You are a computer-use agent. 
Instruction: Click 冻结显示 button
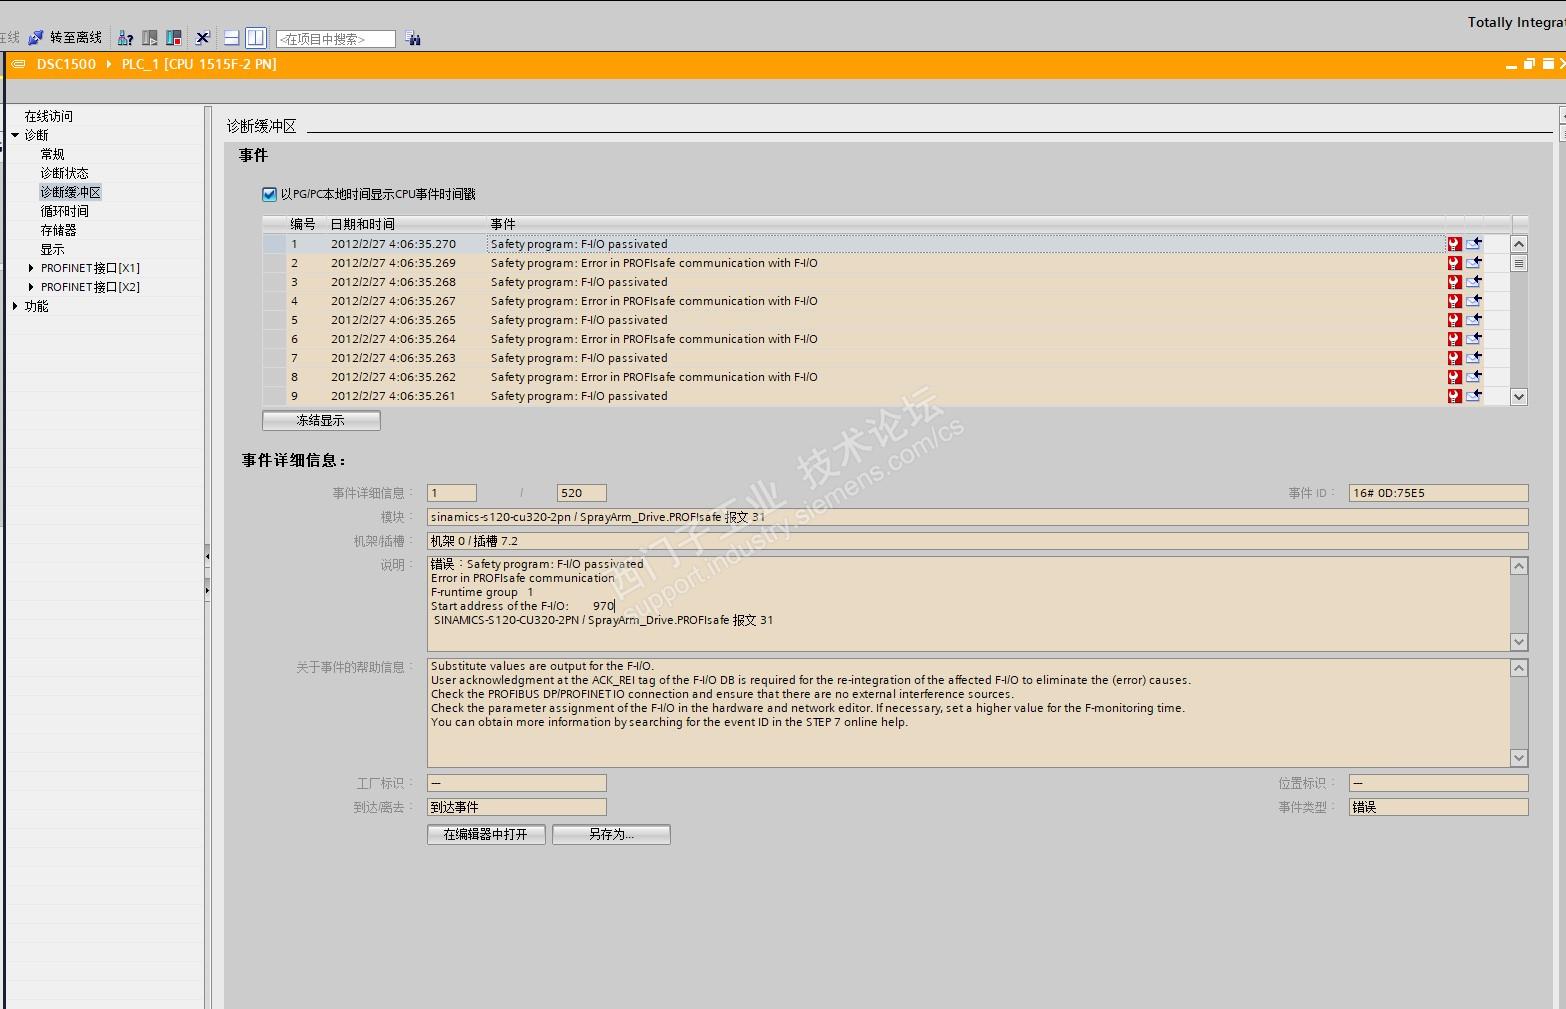[x=321, y=421]
